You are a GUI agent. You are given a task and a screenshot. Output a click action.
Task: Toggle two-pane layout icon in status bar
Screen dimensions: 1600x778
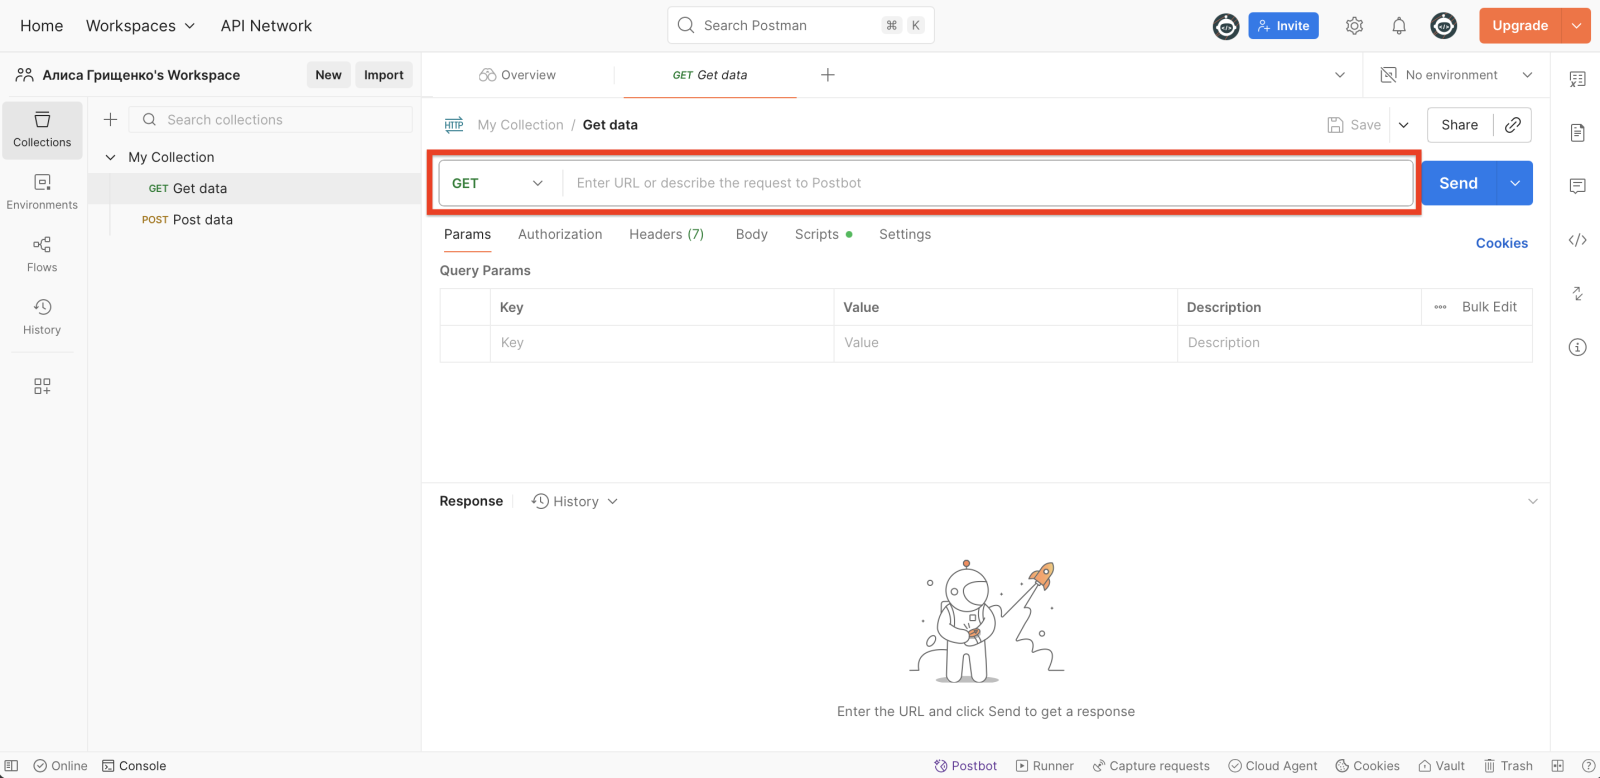click(x=1557, y=766)
